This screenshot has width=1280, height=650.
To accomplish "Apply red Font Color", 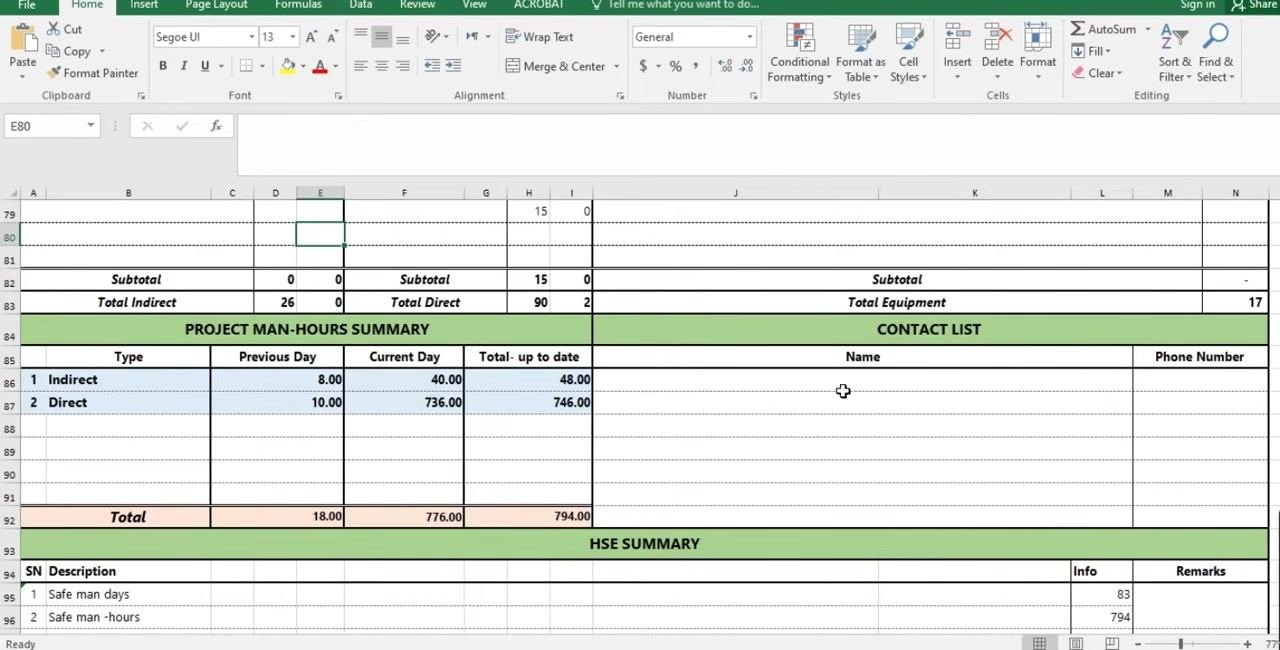I will [x=320, y=66].
